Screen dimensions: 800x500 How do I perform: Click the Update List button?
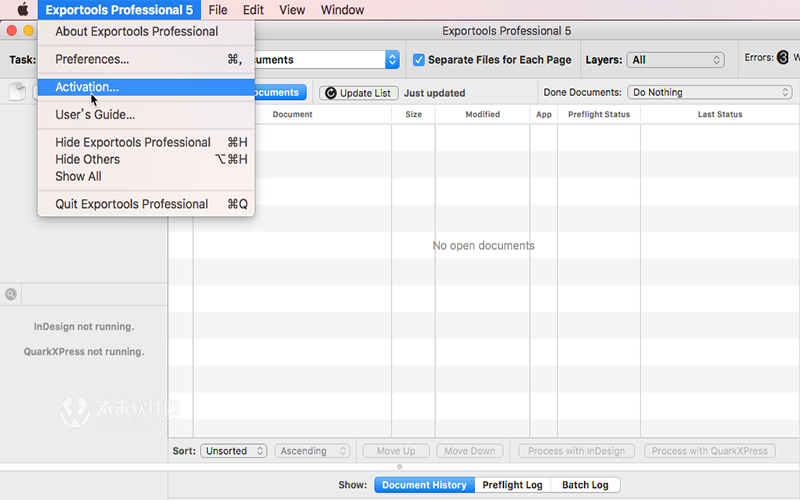point(359,93)
